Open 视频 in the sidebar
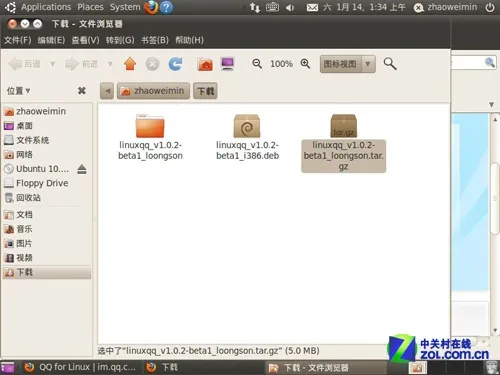Screen dimensions: 500x375 [47, 258]
